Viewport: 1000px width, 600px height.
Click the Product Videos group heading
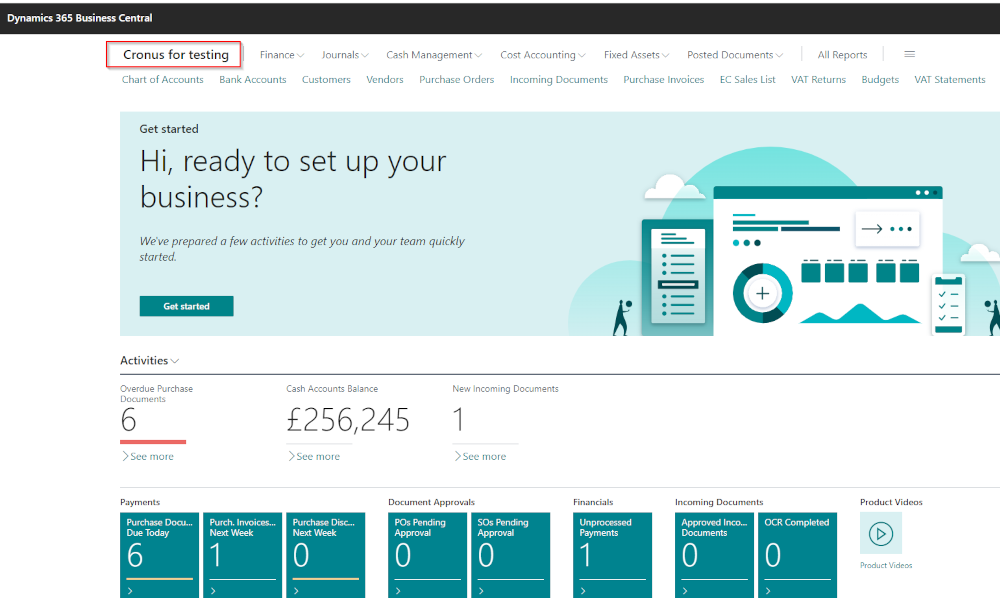(x=891, y=502)
